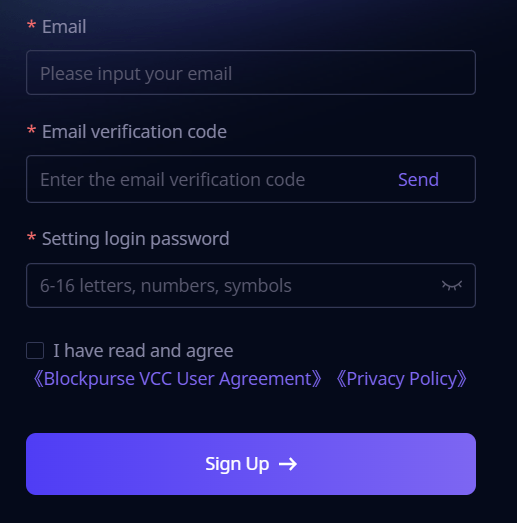Focus the 'Please input your email' field
The width and height of the screenshot is (517, 523).
click(251, 73)
